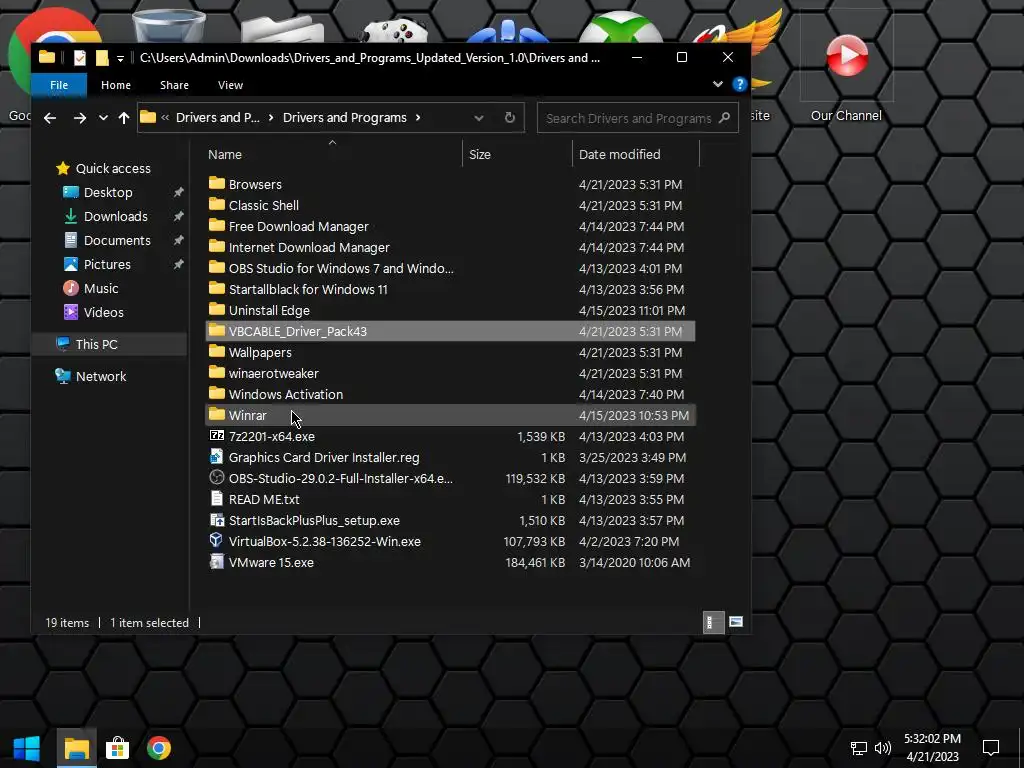Open Videos in the navigation pane
Viewport: 1024px width, 768px height.
[x=103, y=312]
